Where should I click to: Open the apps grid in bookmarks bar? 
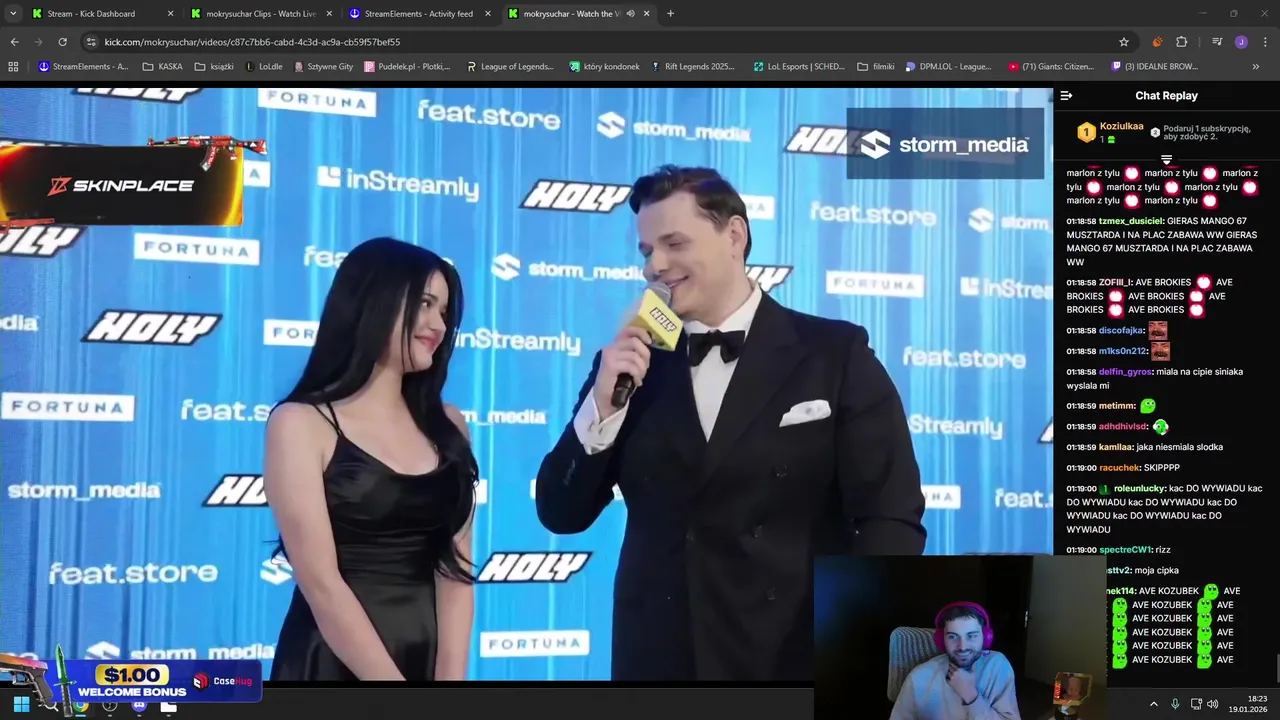click(13, 67)
